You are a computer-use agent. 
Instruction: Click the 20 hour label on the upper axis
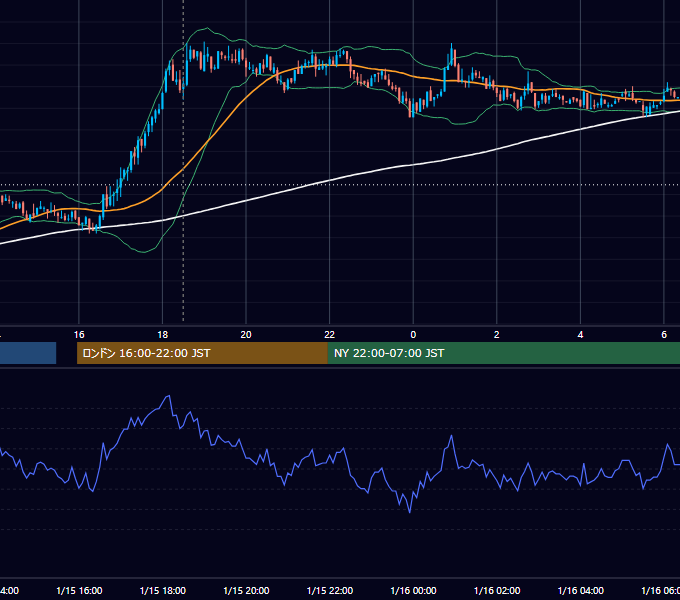tap(246, 335)
